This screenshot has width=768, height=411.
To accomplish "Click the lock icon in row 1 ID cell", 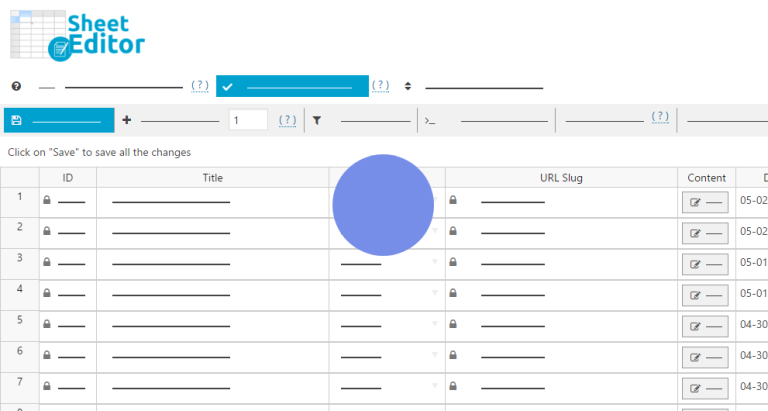I will pyautogui.click(x=47, y=200).
